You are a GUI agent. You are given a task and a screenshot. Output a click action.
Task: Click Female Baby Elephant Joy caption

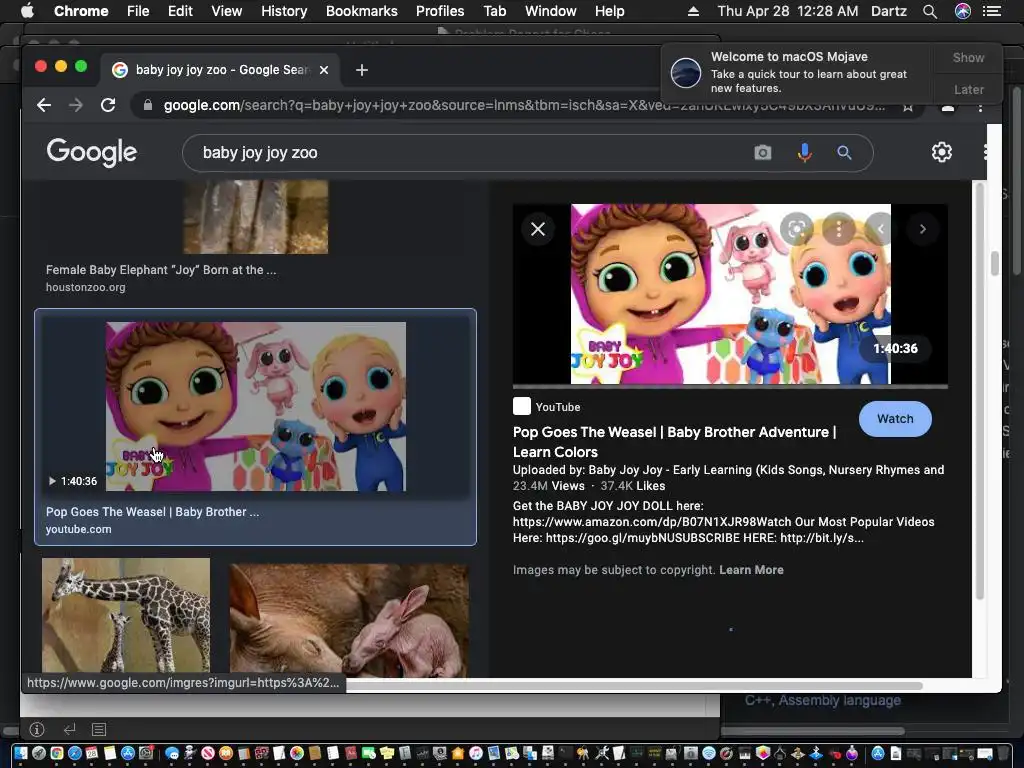tap(161, 270)
